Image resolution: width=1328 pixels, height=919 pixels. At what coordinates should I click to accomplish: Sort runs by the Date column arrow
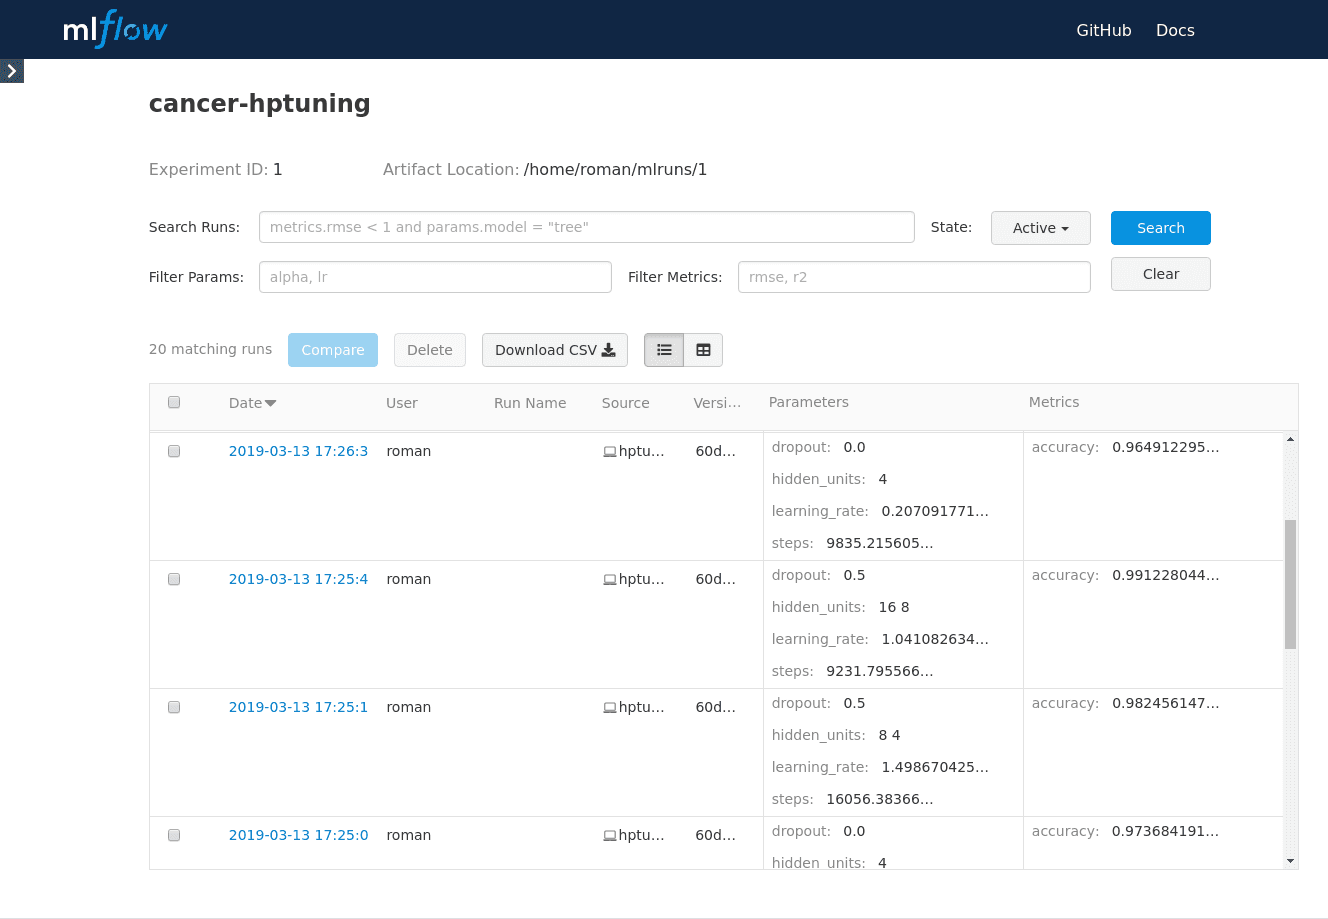[x=271, y=403]
